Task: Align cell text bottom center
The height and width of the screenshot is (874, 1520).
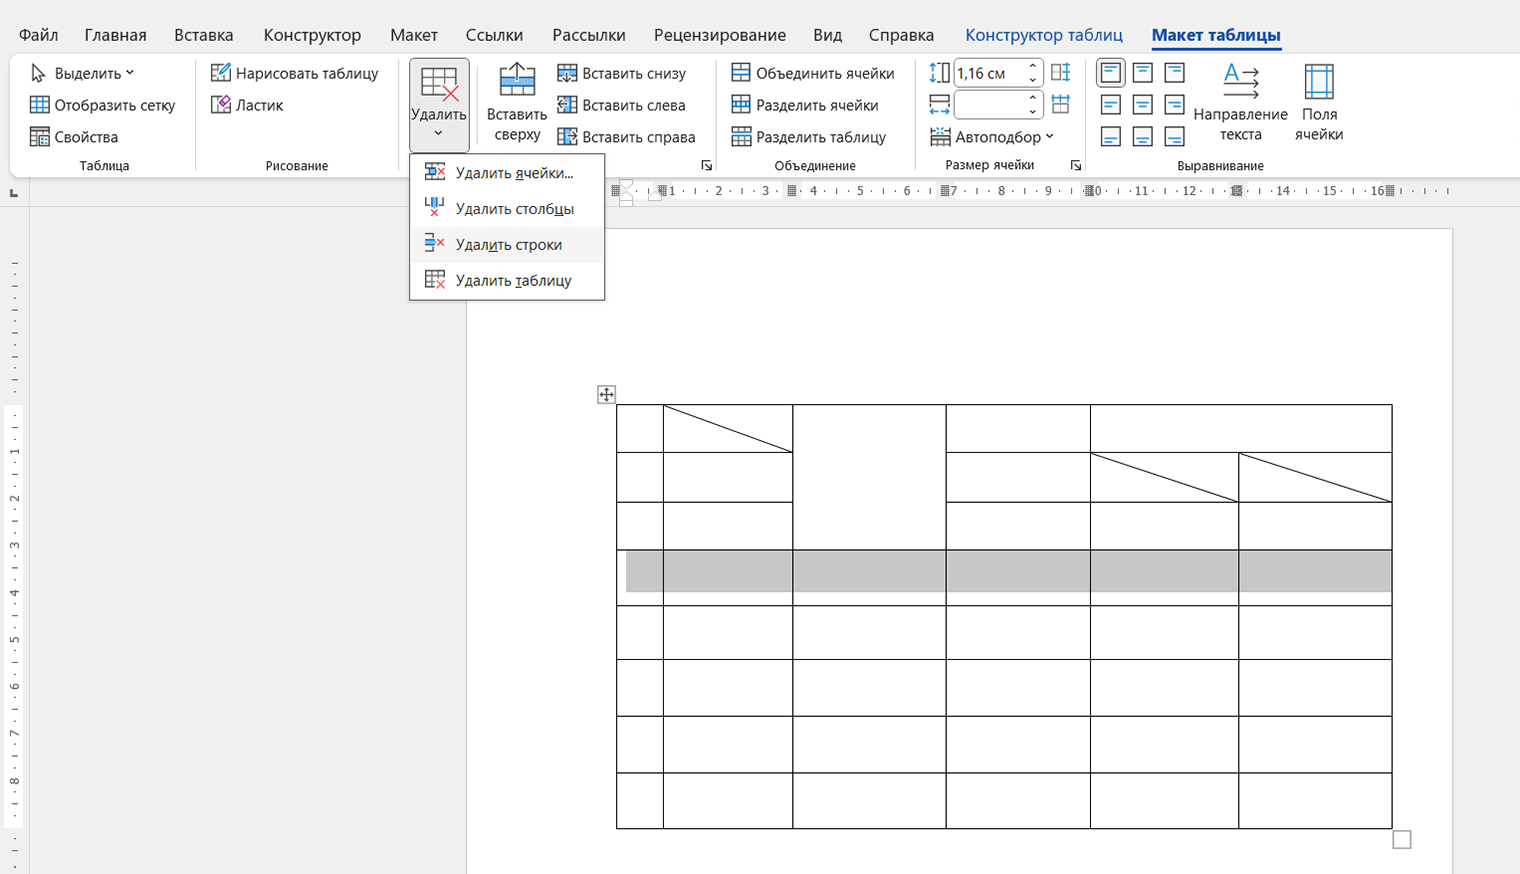Action: pyautogui.click(x=1143, y=137)
